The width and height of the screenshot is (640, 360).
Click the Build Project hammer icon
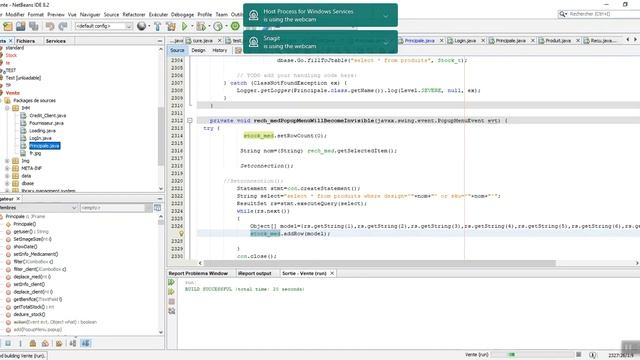[x=158, y=26]
